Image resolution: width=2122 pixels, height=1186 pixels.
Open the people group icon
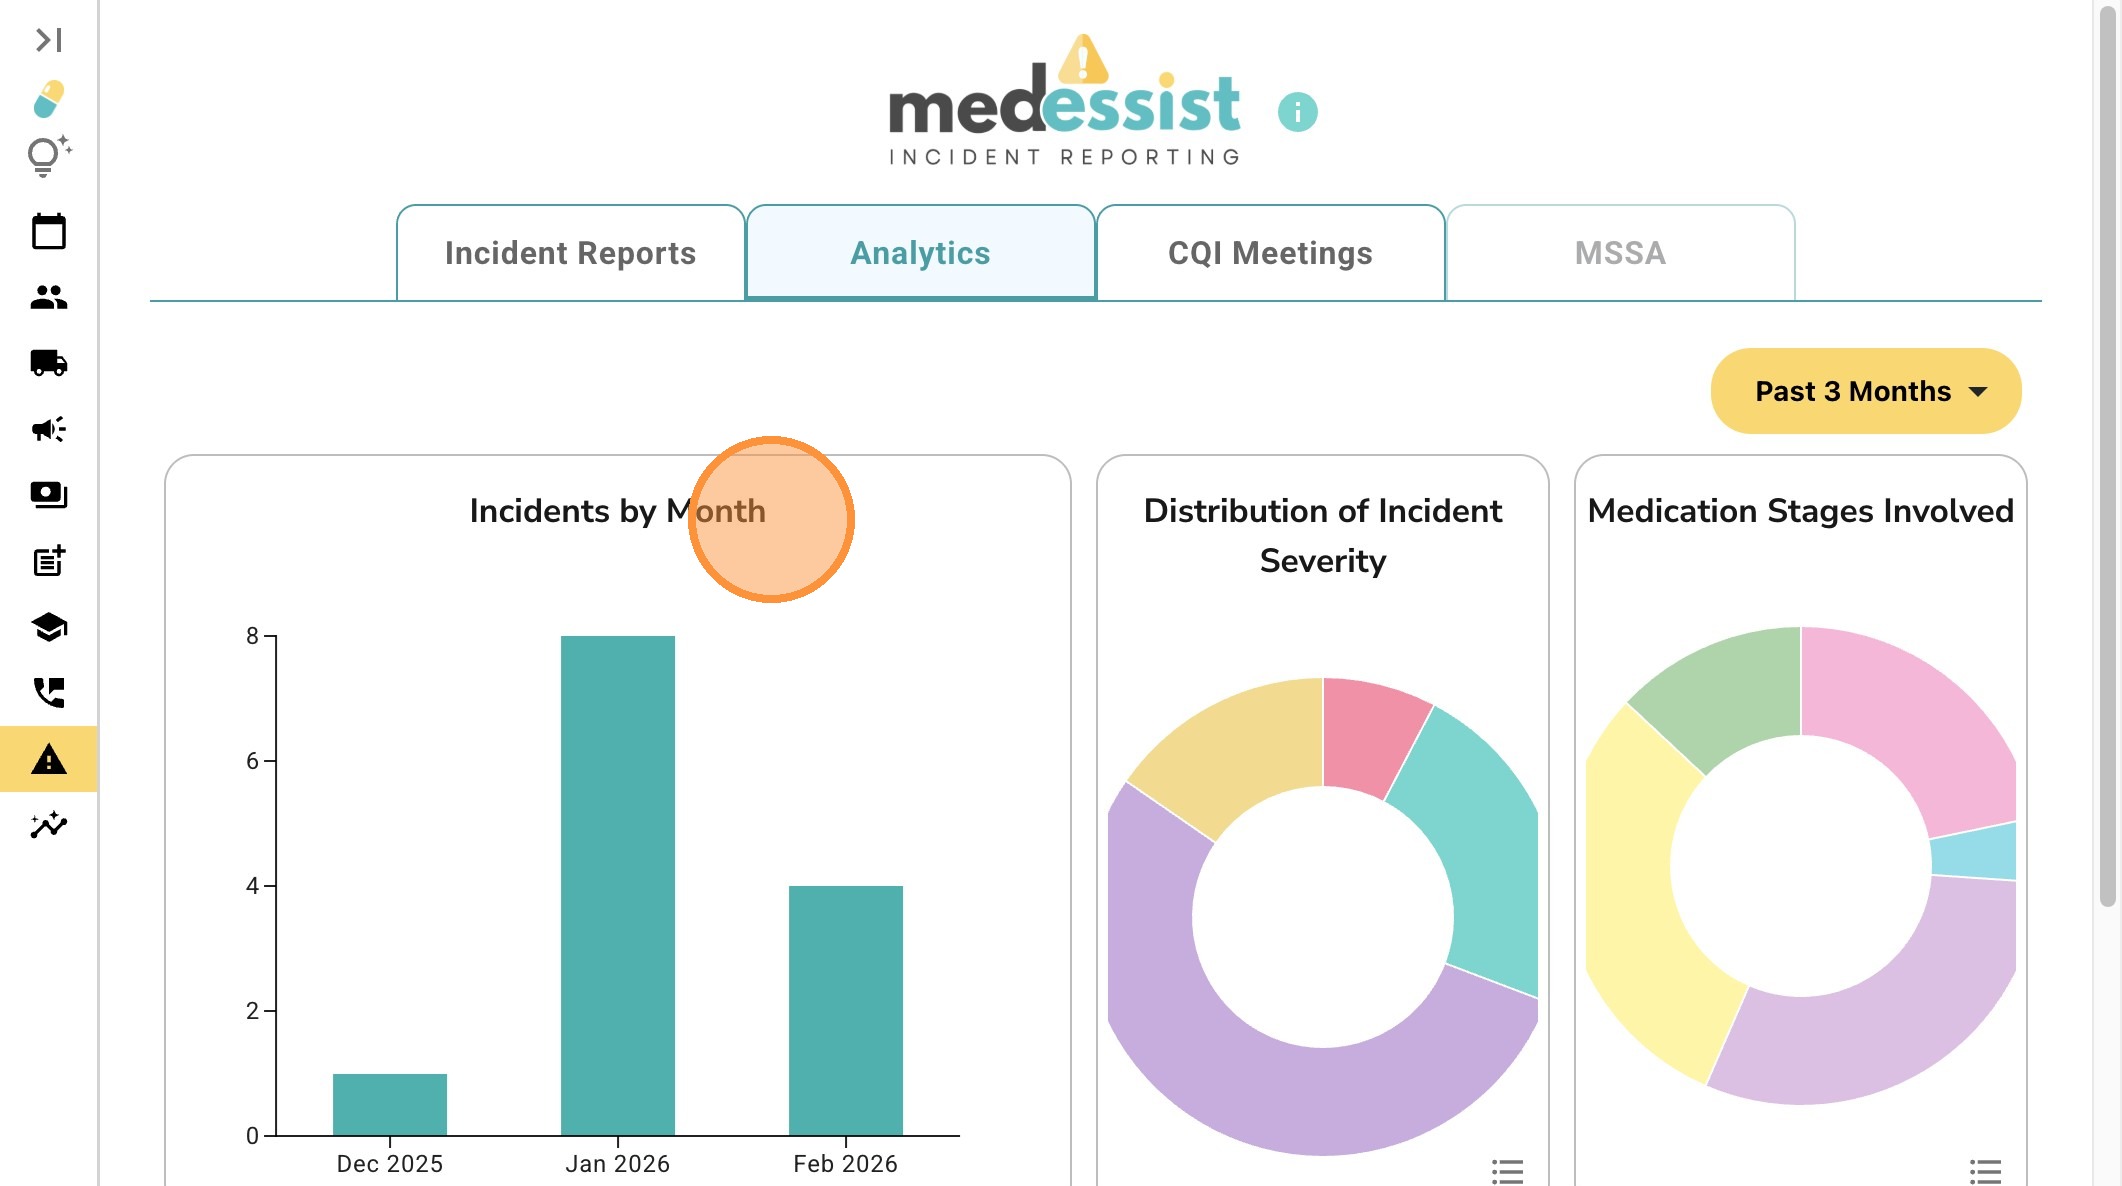(x=48, y=297)
